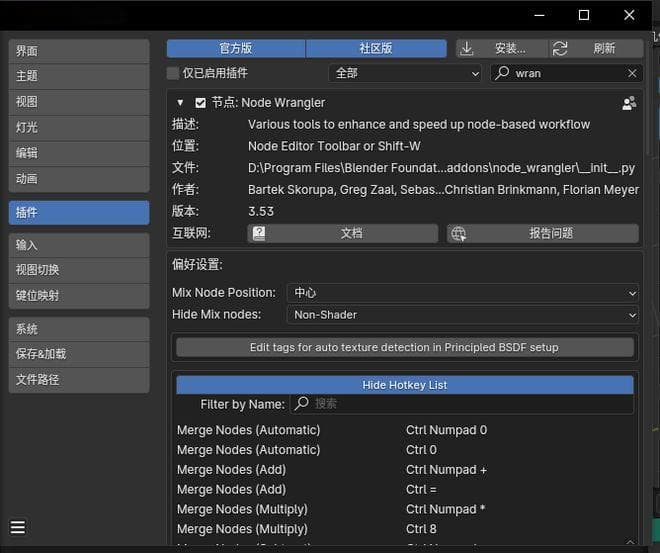
Task: Click Edit tags for auto texture detection
Action: pos(405,347)
